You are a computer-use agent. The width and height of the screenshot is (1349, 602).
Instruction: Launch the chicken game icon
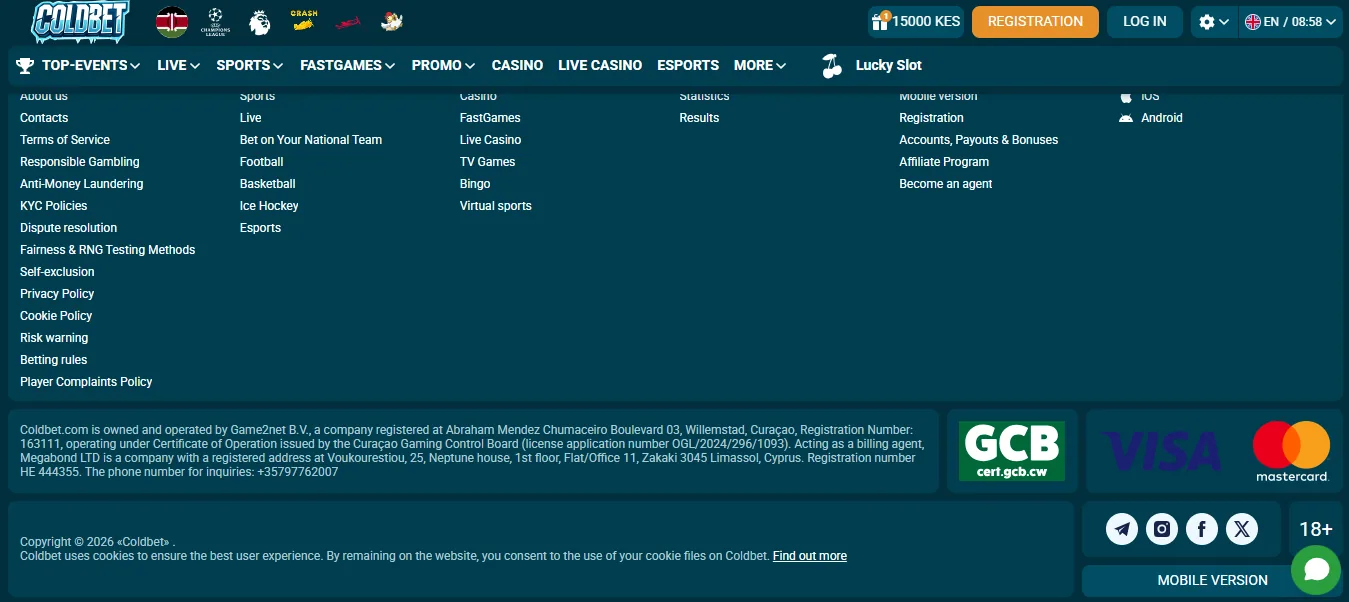pos(391,21)
